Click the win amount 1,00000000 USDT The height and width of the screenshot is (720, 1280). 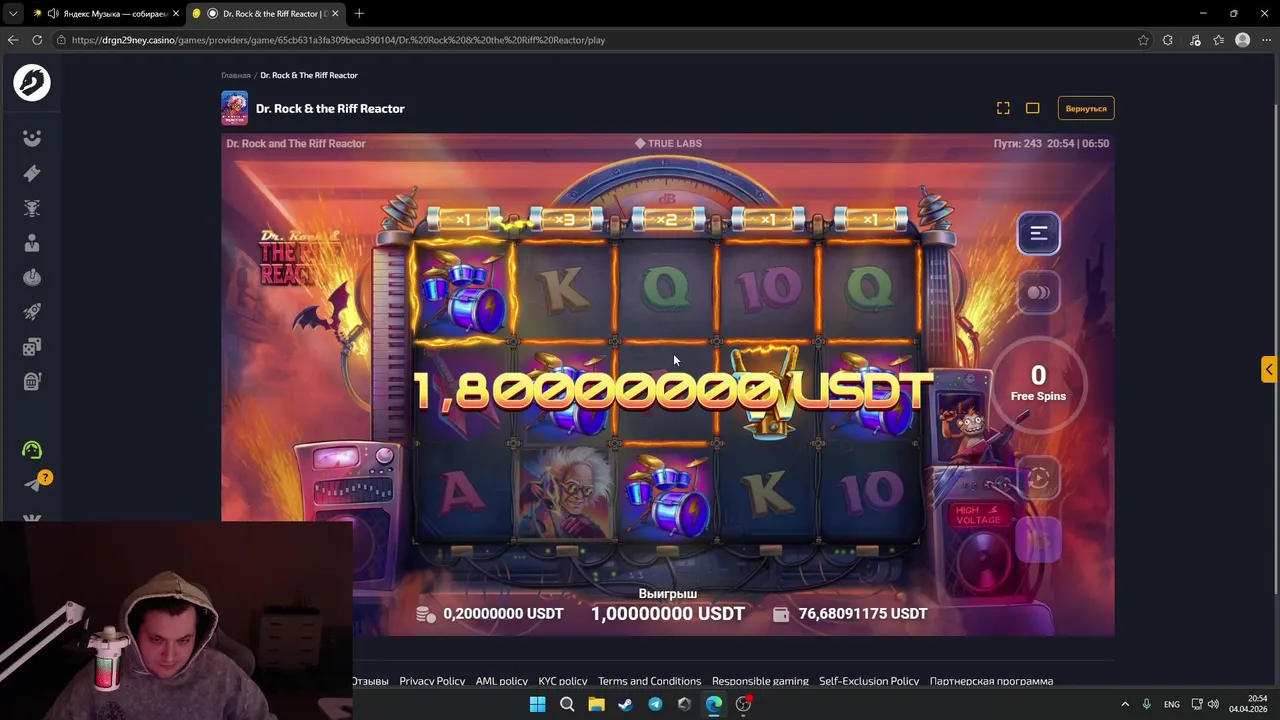click(x=668, y=613)
